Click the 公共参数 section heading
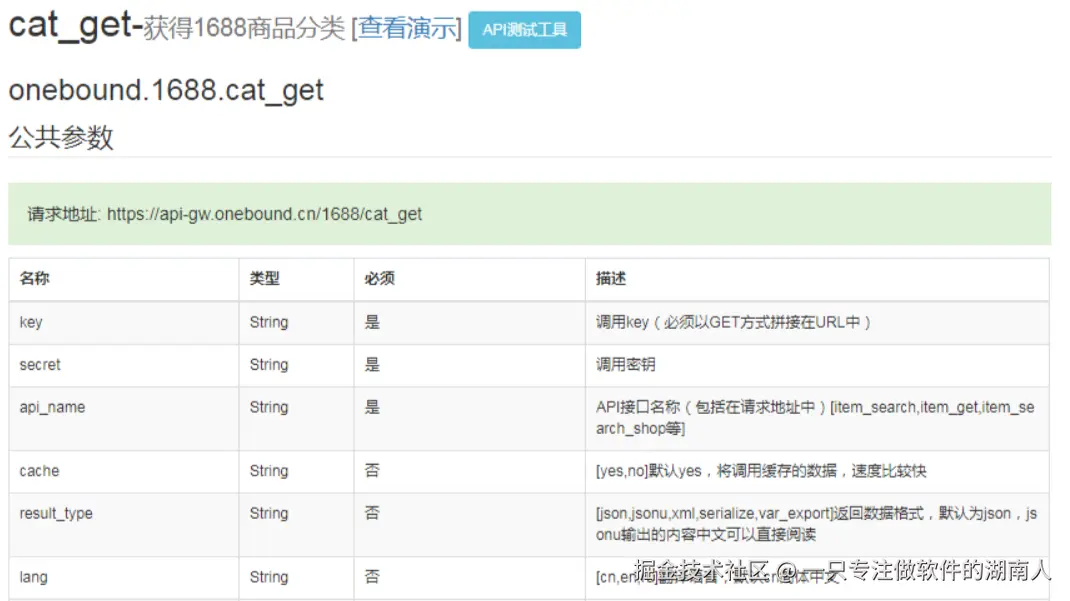 [x=61, y=137]
